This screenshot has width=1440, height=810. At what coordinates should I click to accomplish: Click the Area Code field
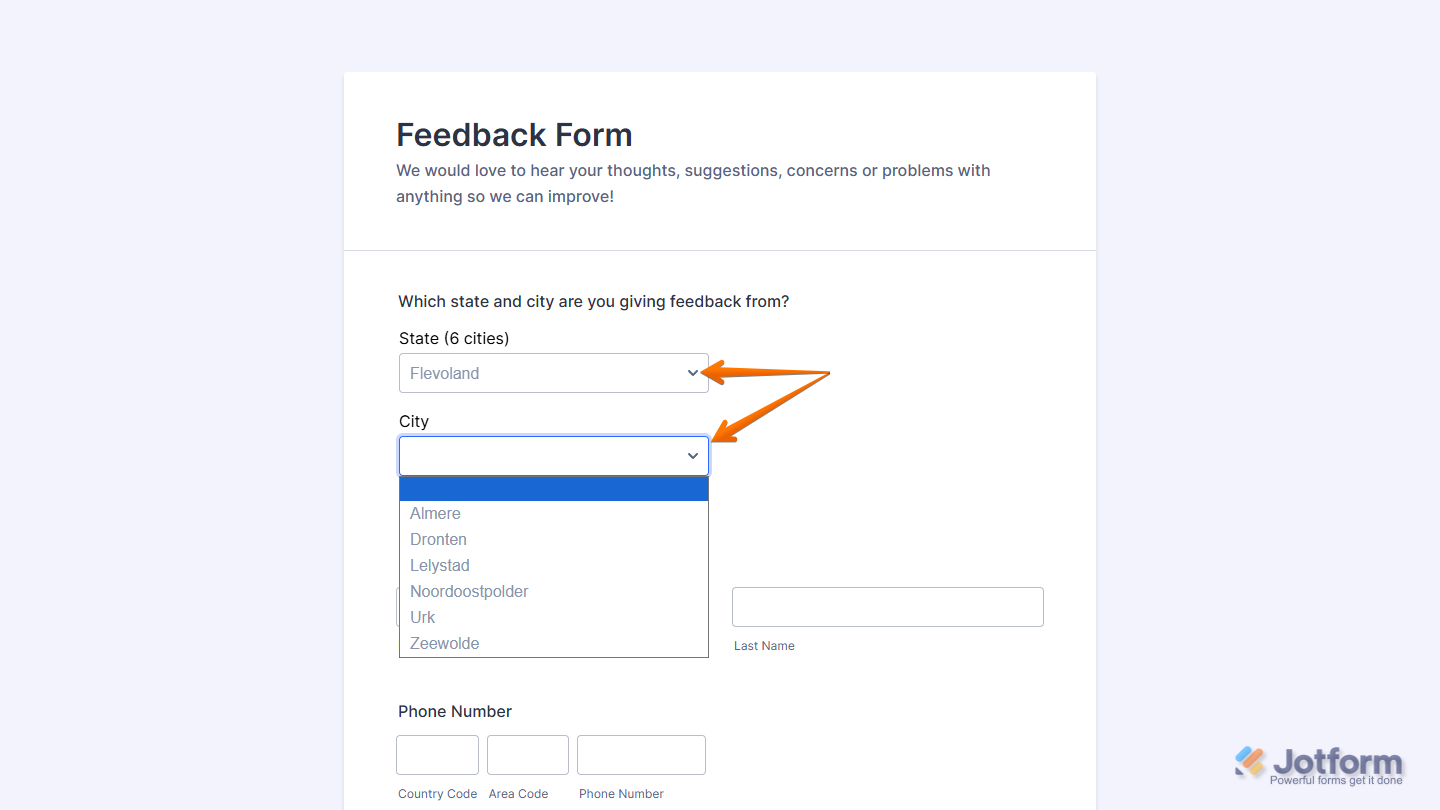coord(527,755)
